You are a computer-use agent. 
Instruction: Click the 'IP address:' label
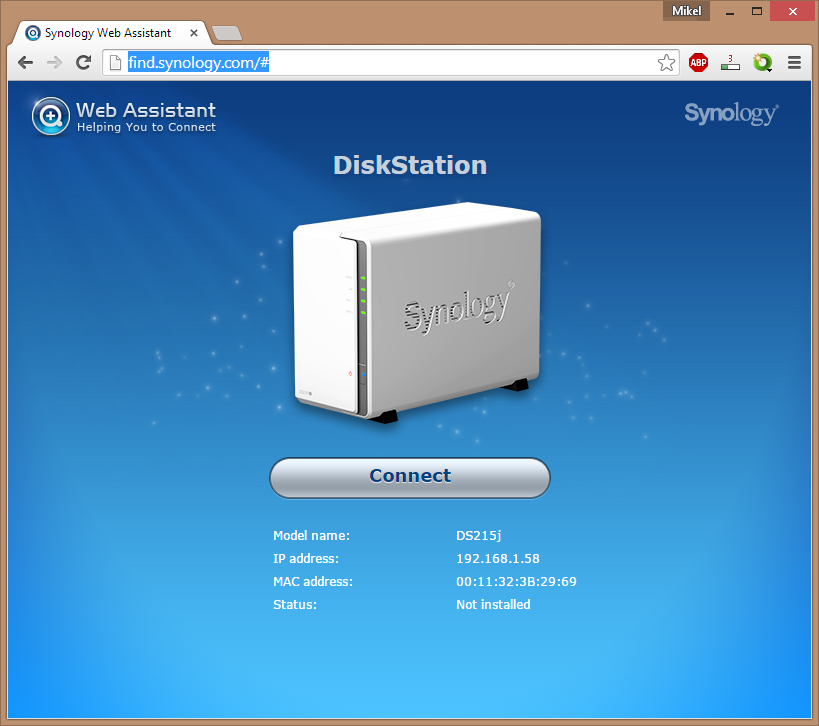306,558
